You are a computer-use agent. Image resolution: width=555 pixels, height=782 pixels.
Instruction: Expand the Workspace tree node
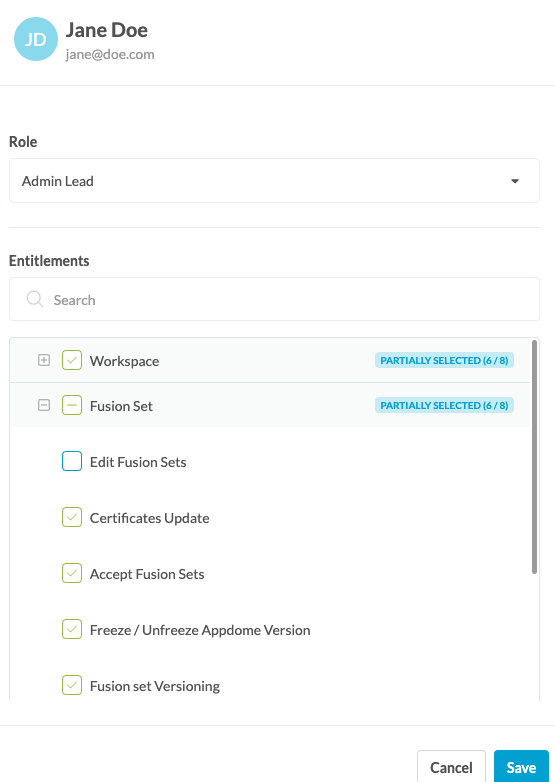[44, 360]
